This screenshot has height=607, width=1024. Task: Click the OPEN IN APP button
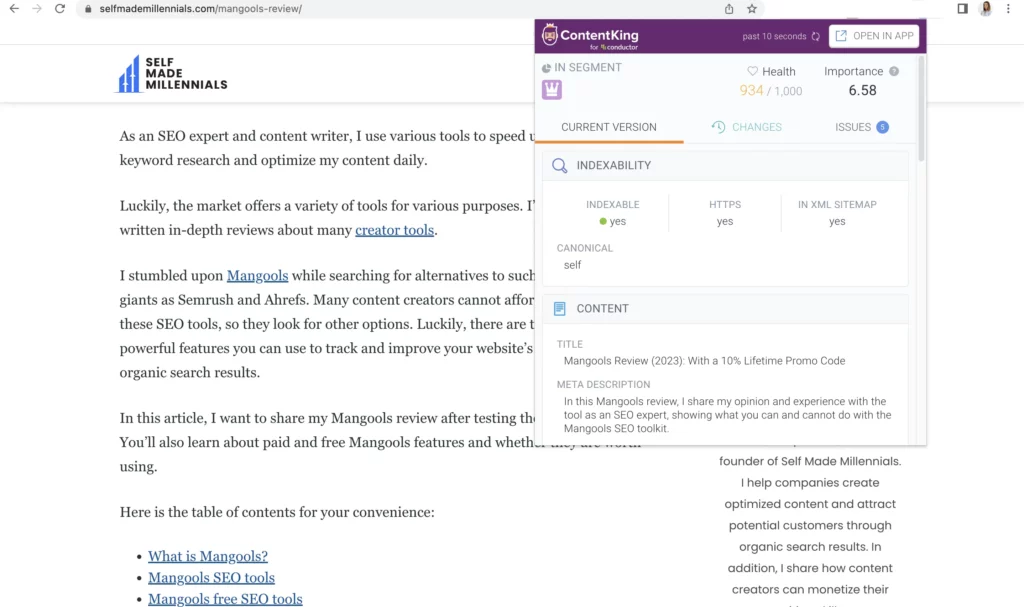click(874, 36)
